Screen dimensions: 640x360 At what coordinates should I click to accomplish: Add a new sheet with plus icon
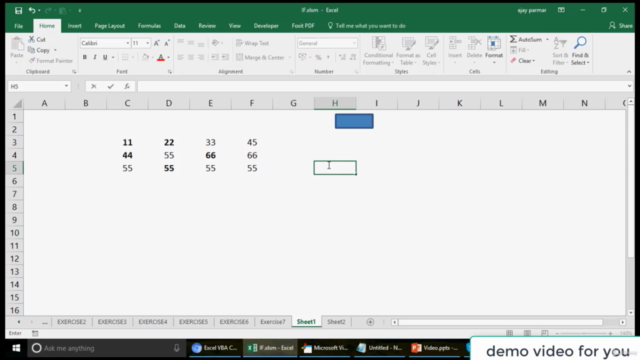370,322
